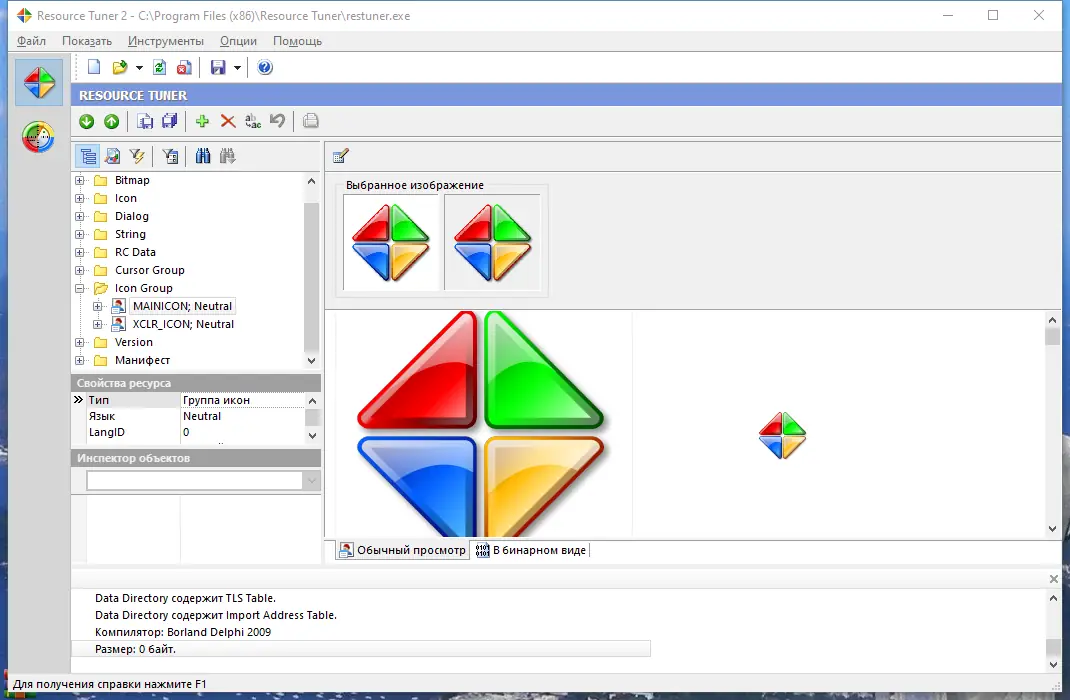The height and width of the screenshot is (700, 1070).
Task: Click the gray binoculars find next icon
Action: tap(227, 156)
